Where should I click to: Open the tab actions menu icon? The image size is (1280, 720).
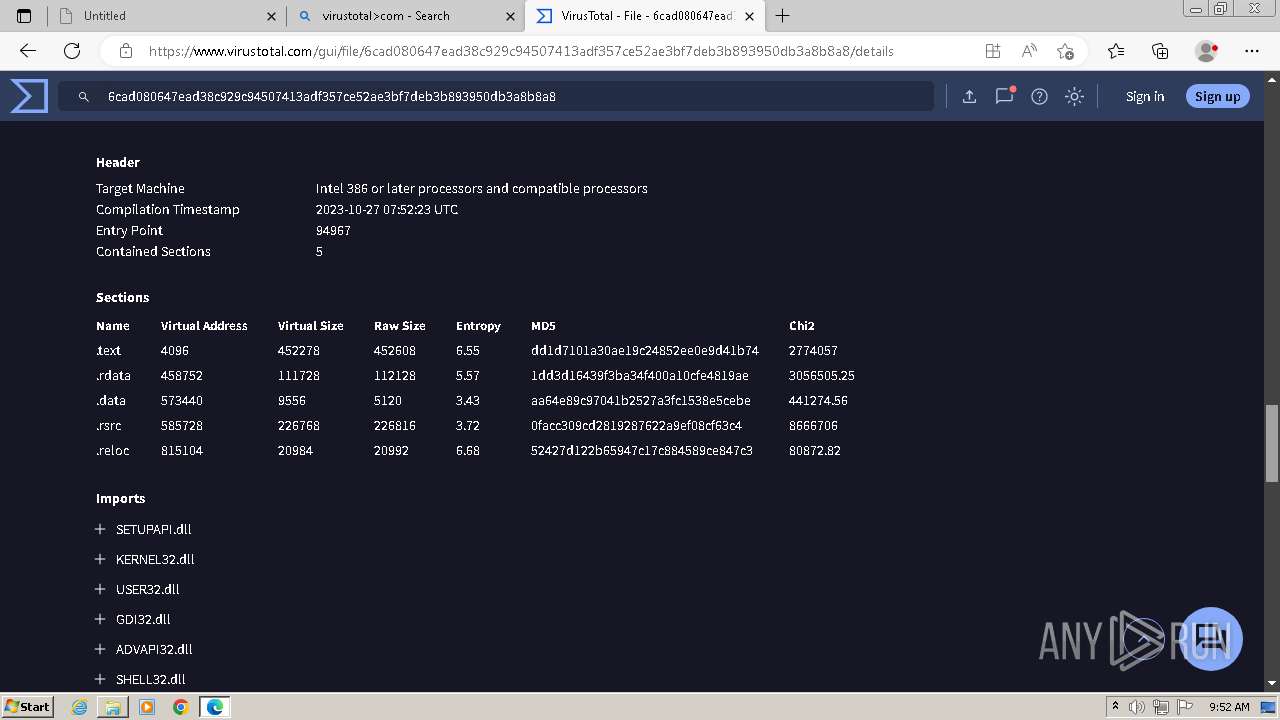(25, 16)
